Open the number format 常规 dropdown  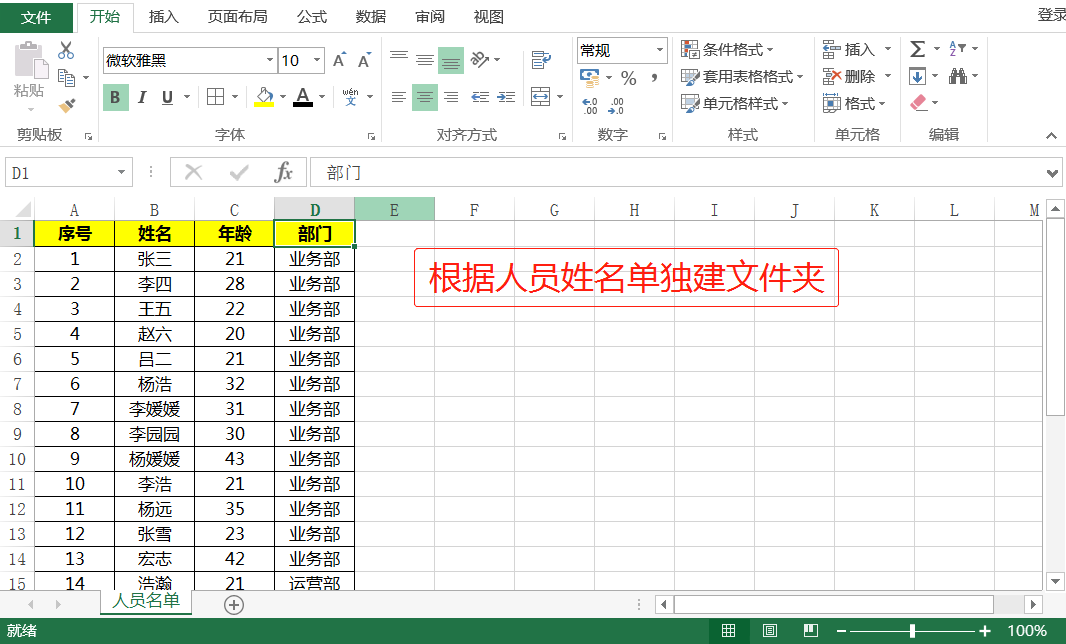[x=659, y=50]
